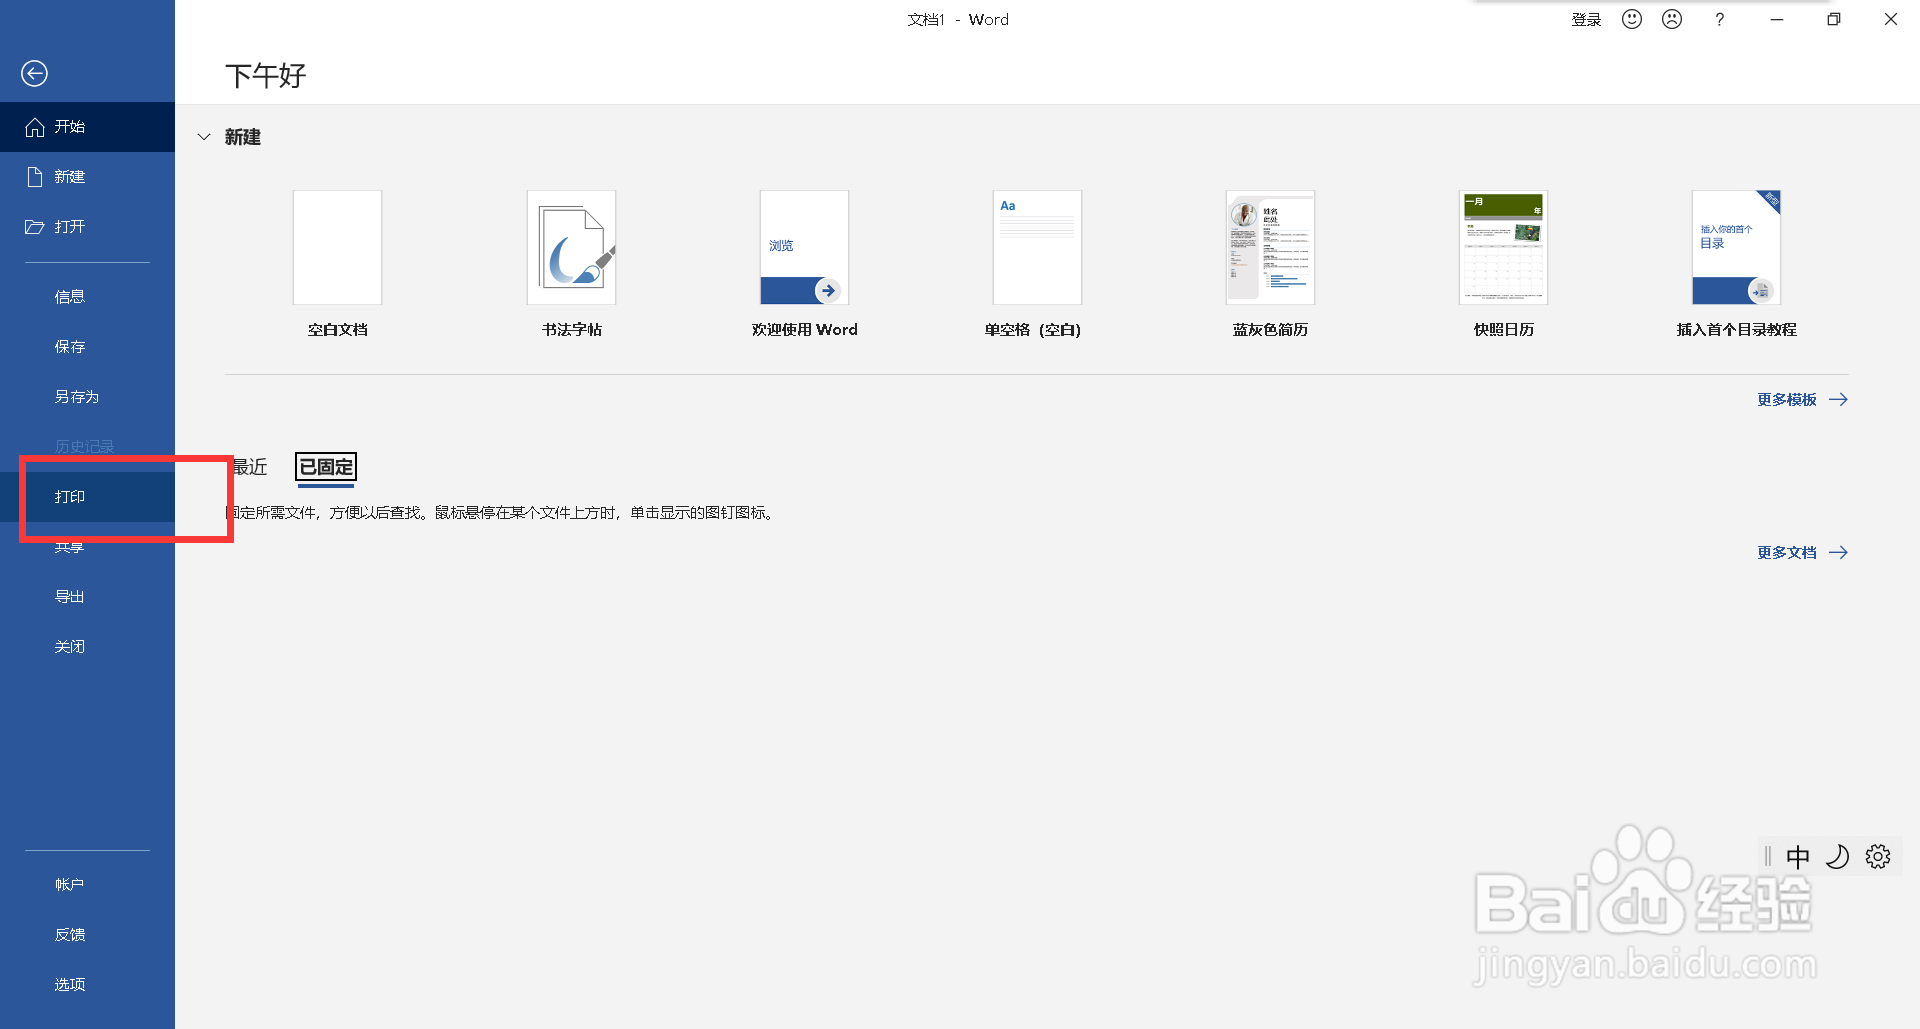Send a frown feedback icon

(x=1672, y=19)
